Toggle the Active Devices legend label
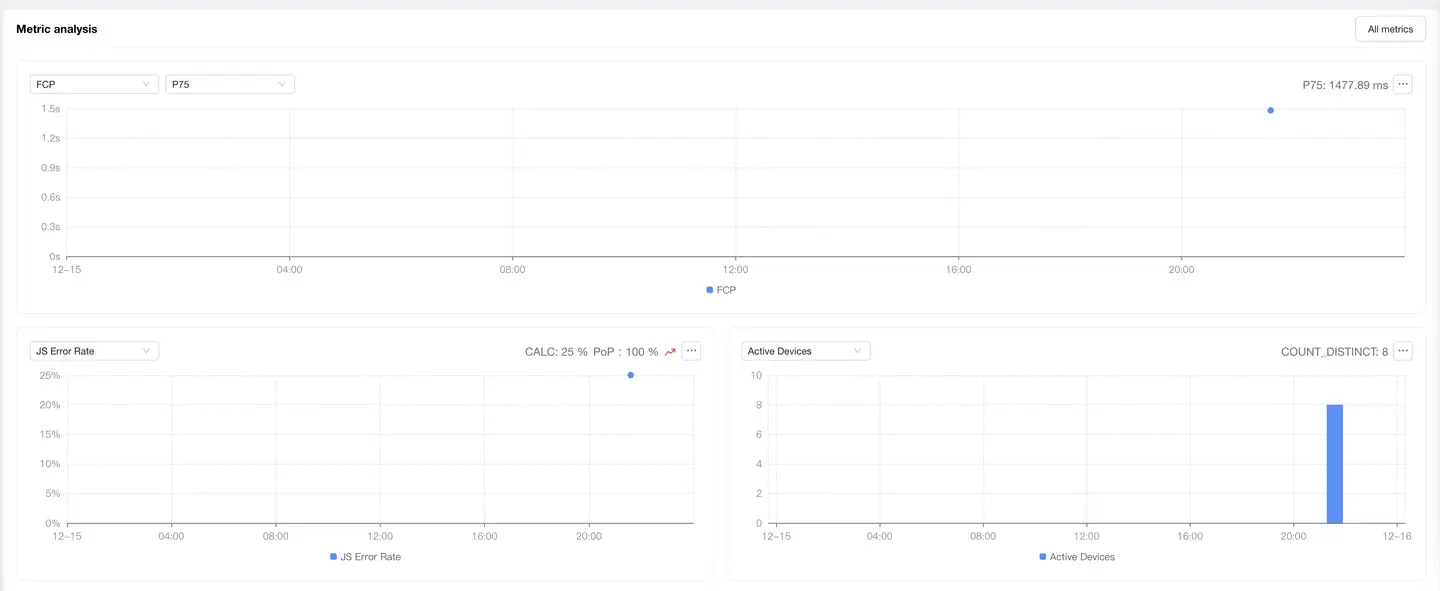1440x591 pixels. point(1081,557)
